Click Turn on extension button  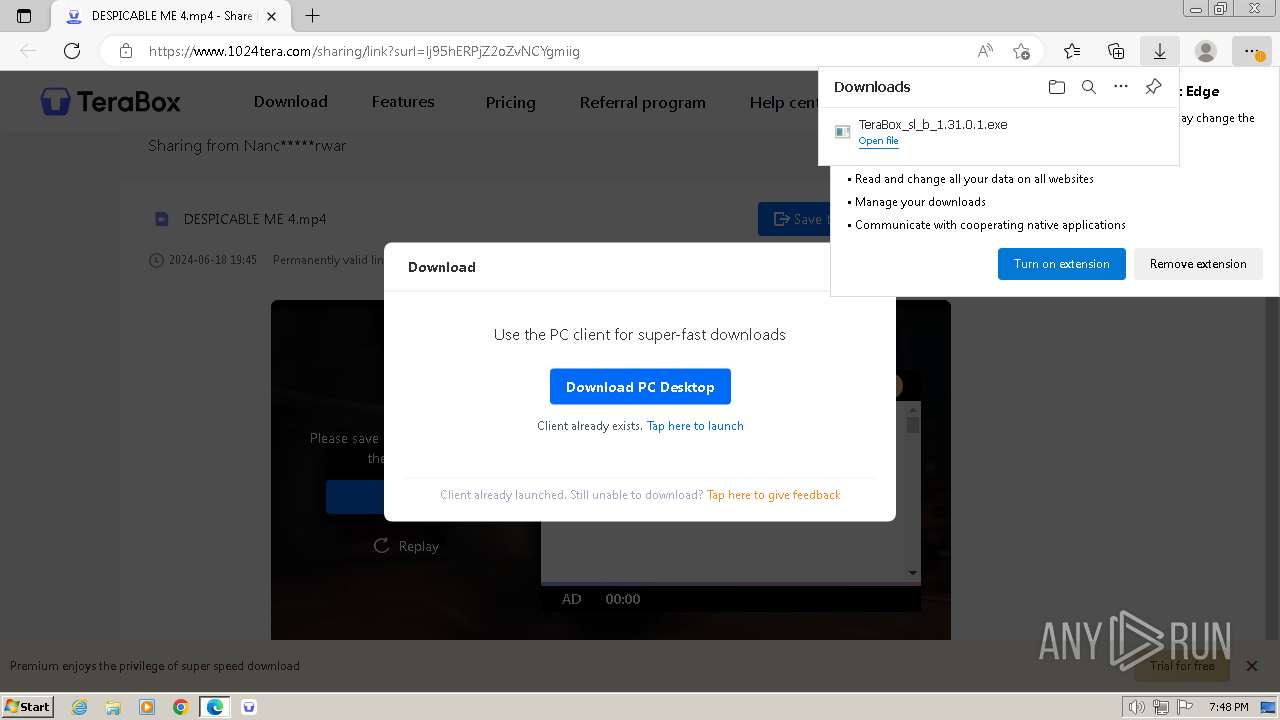[x=1061, y=264]
